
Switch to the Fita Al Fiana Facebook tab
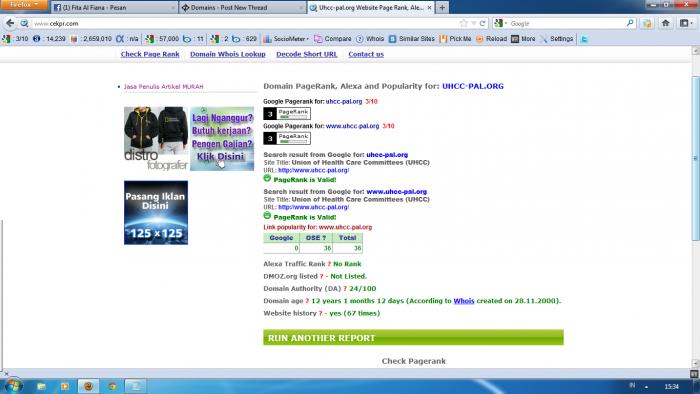tap(115, 8)
